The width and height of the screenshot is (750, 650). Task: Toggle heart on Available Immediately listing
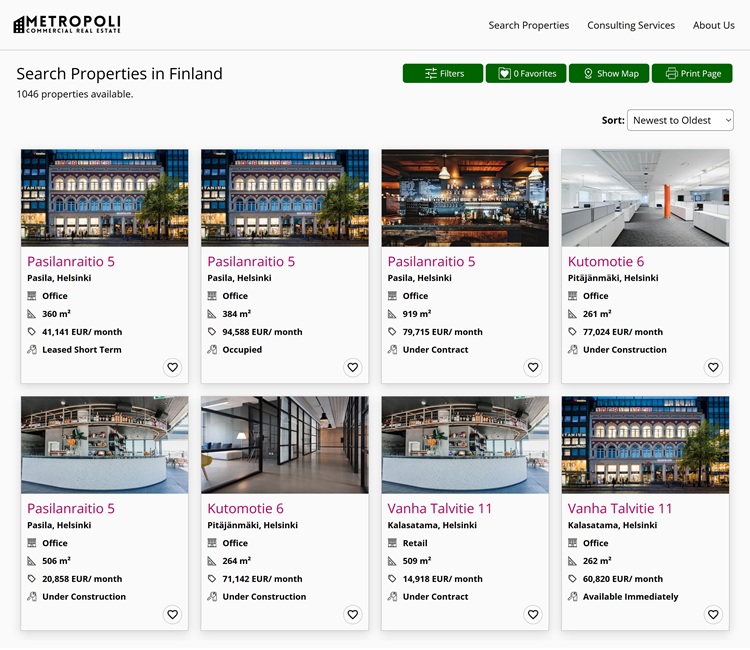point(712,615)
